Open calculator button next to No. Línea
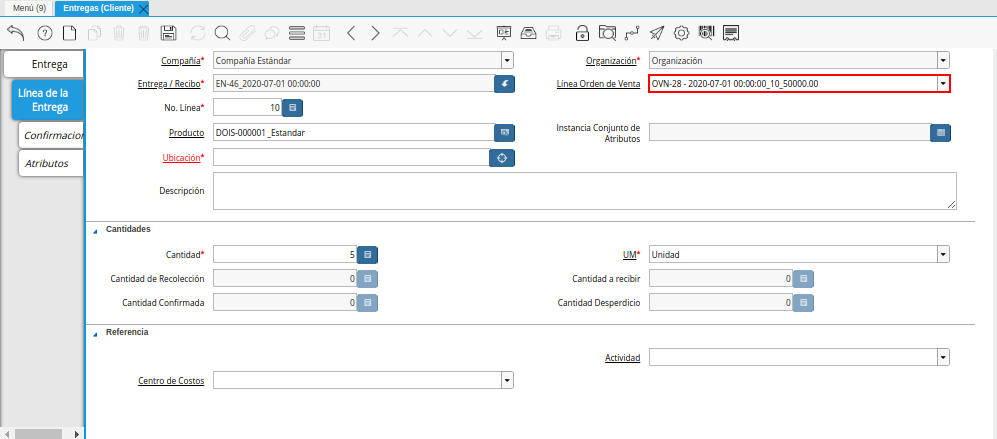Viewport: 997px width, 439px height. point(292,108)
